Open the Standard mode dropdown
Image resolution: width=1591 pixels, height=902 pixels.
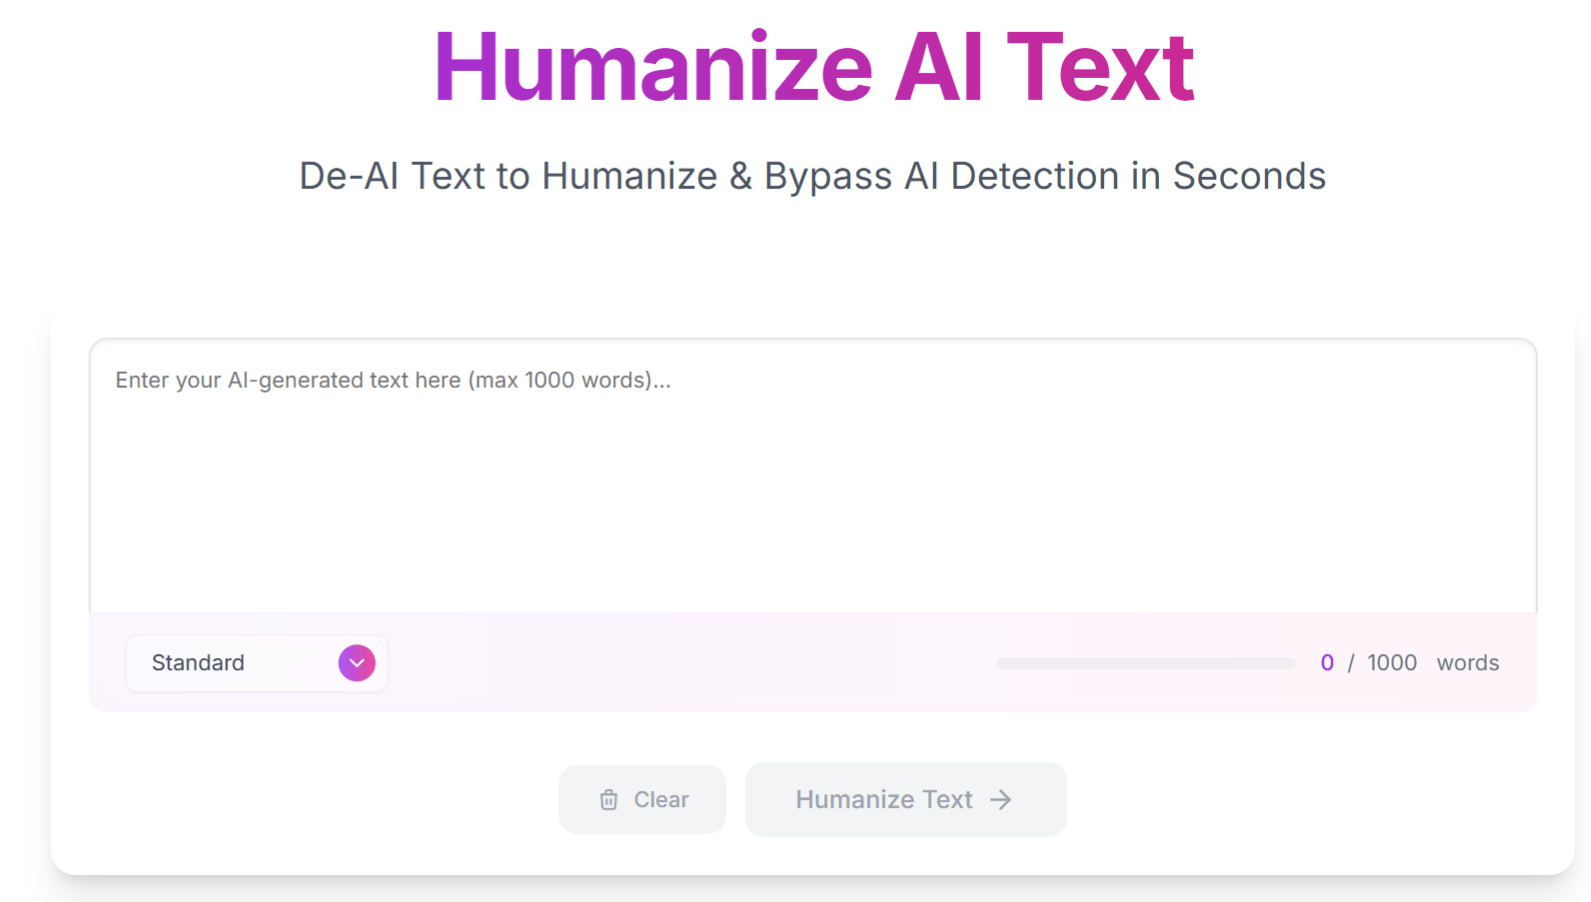tap(256, 663)
